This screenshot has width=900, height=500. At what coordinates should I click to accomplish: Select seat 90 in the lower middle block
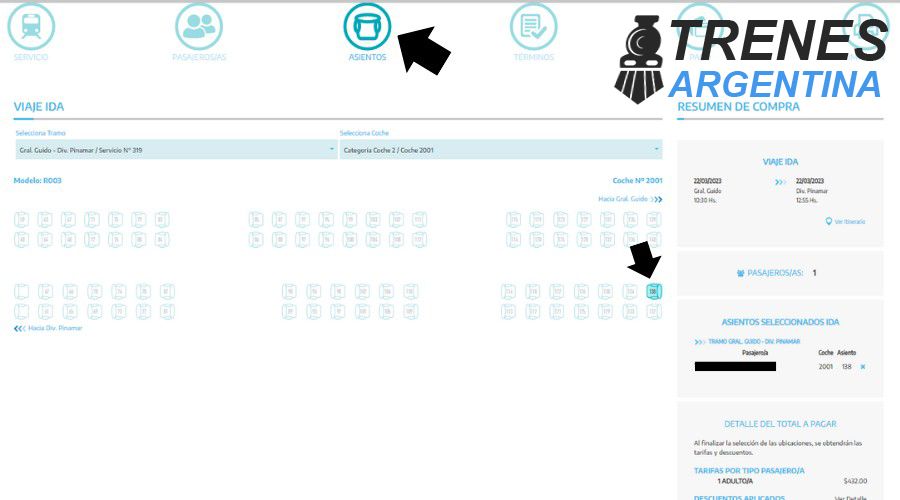(289, 291)
